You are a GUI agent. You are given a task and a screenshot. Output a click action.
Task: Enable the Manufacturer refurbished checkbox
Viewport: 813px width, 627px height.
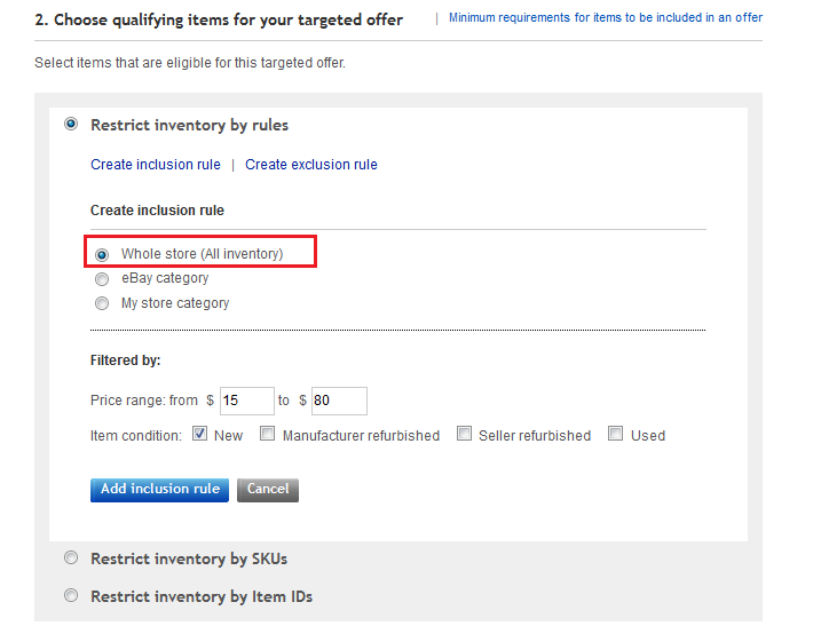(x=268, y=435)
